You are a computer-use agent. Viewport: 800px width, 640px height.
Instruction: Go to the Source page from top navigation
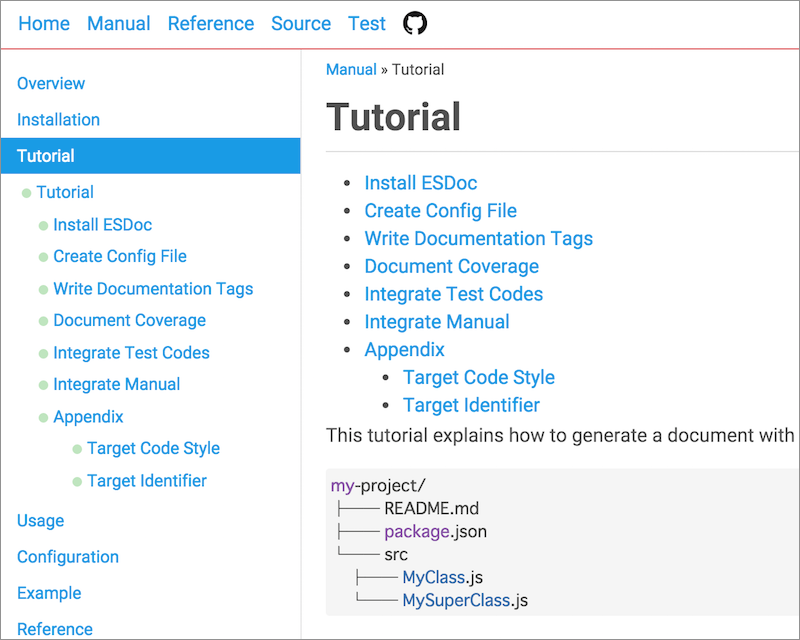click(x=301, y=23)
